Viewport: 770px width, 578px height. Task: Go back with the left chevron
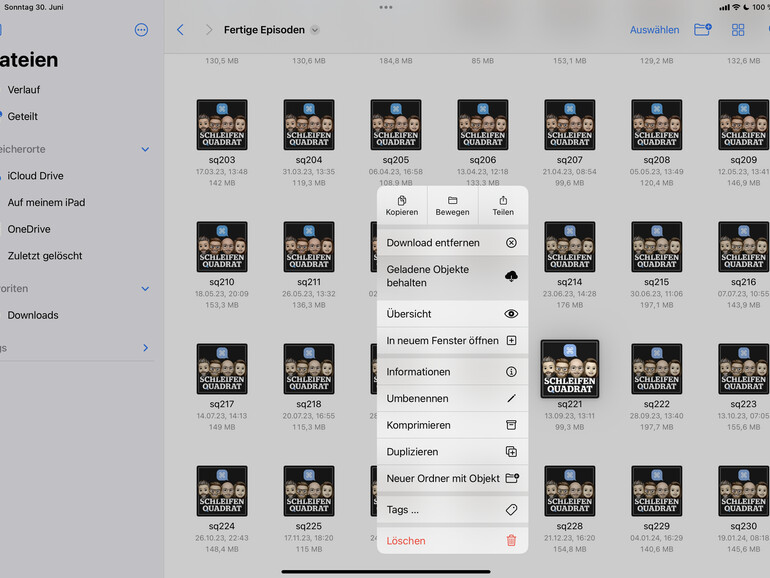pos(180,30)
